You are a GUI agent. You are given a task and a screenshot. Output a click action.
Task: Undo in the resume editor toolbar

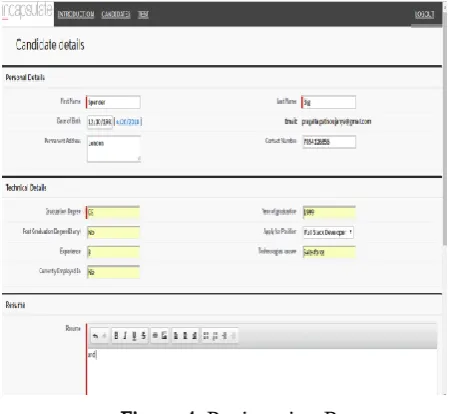tap(95, 336)
